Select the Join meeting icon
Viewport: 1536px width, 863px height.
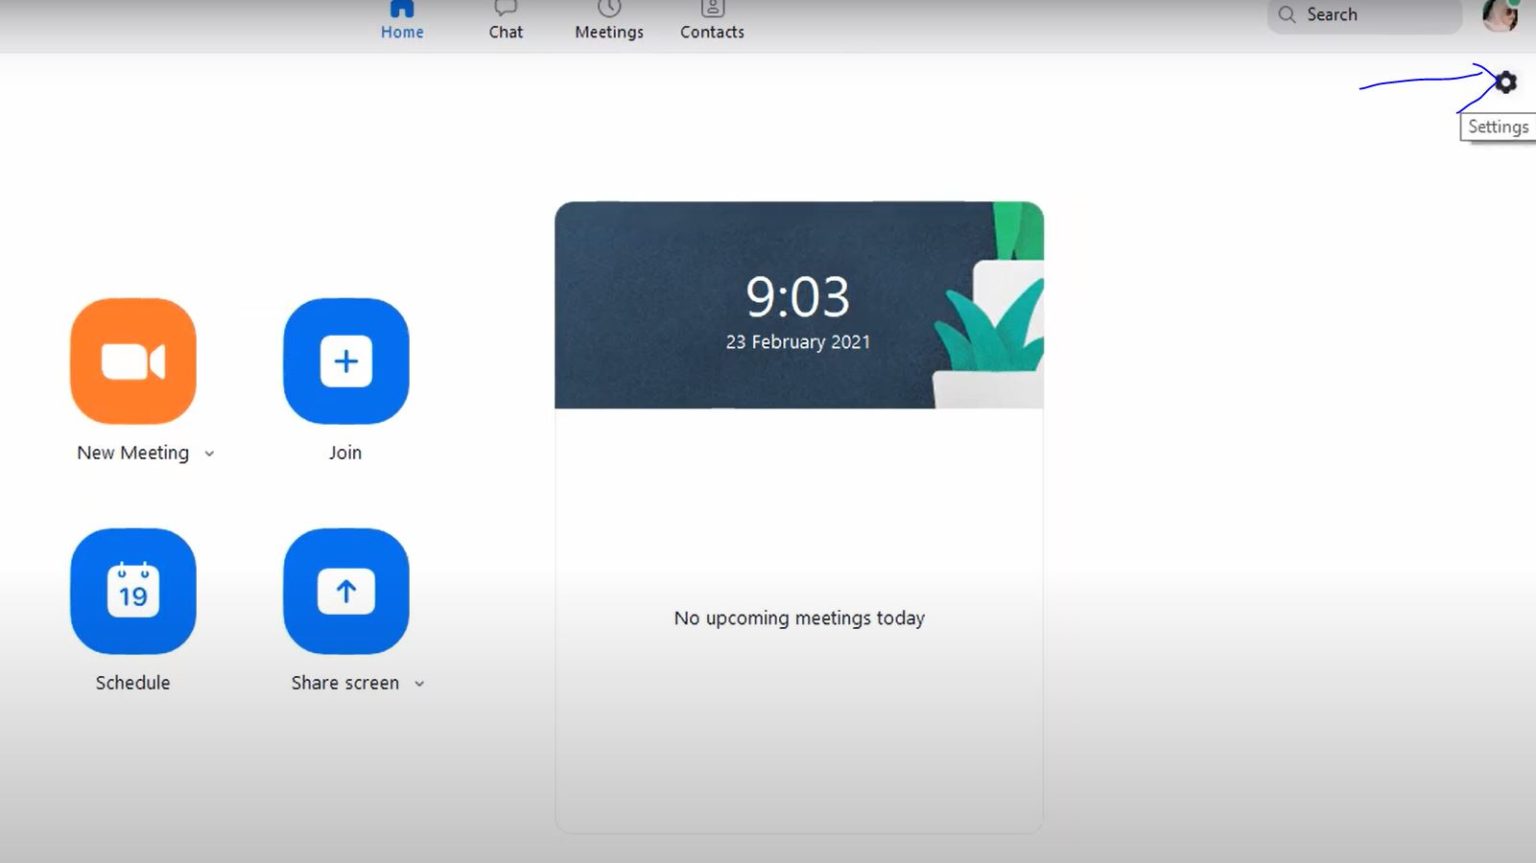click(x=345, y=361)
